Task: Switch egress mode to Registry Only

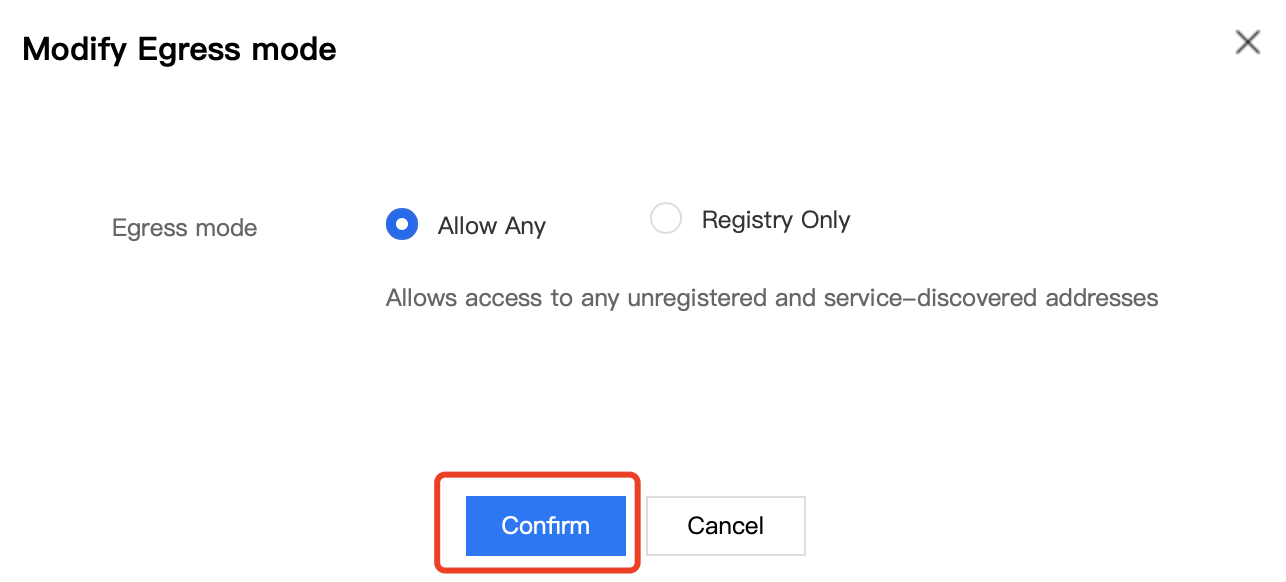Action: pos(666,219)
